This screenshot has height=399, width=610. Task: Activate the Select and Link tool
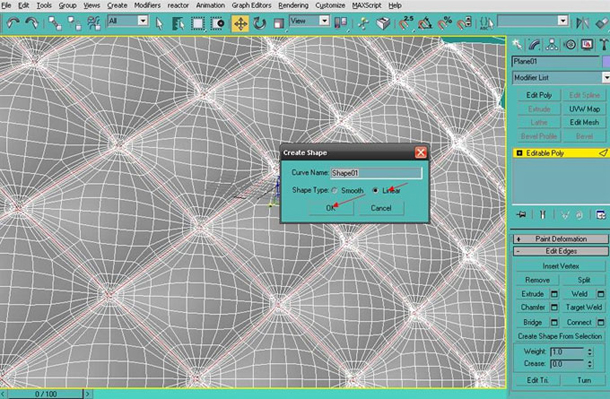[x=55, y=23]
